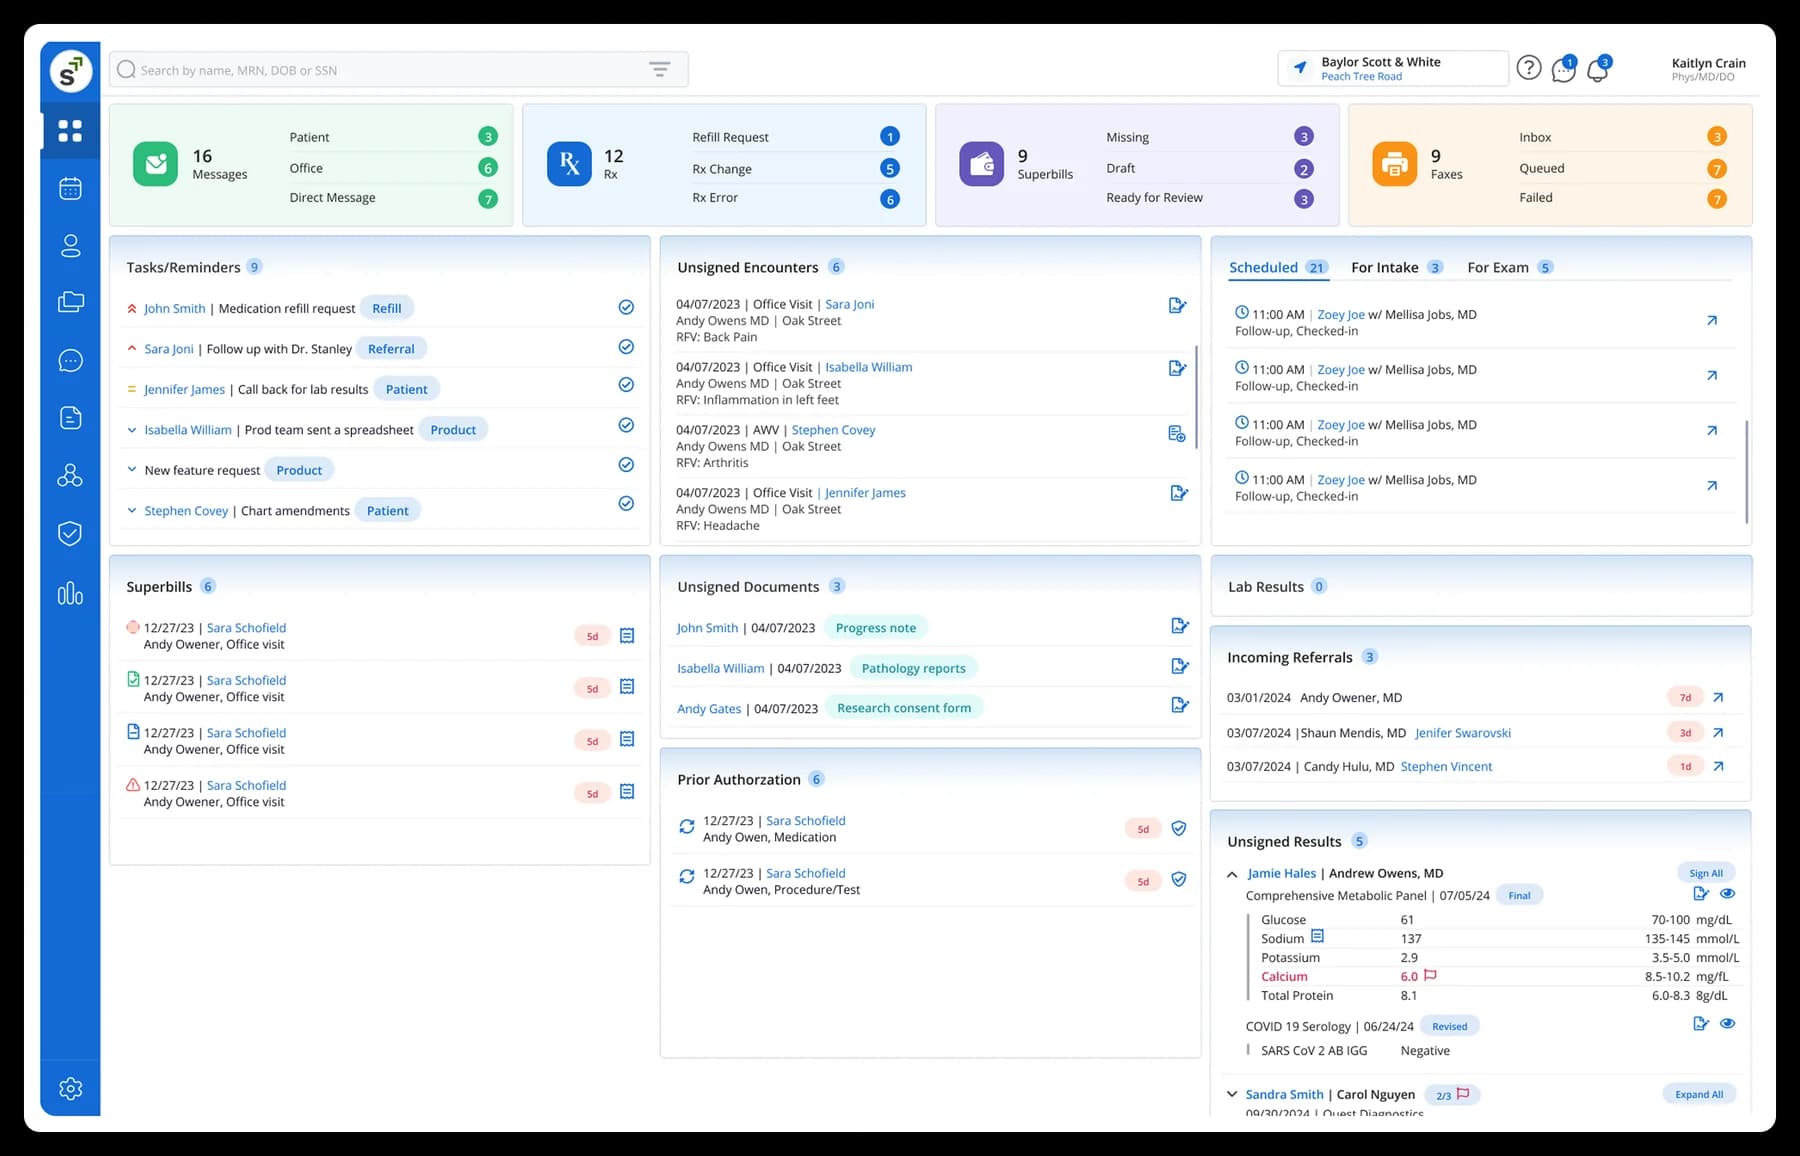This screenshot has width=1800, height=1156.
Task: Mark Jennifer James call back task complete
Action: click(626, 385)
